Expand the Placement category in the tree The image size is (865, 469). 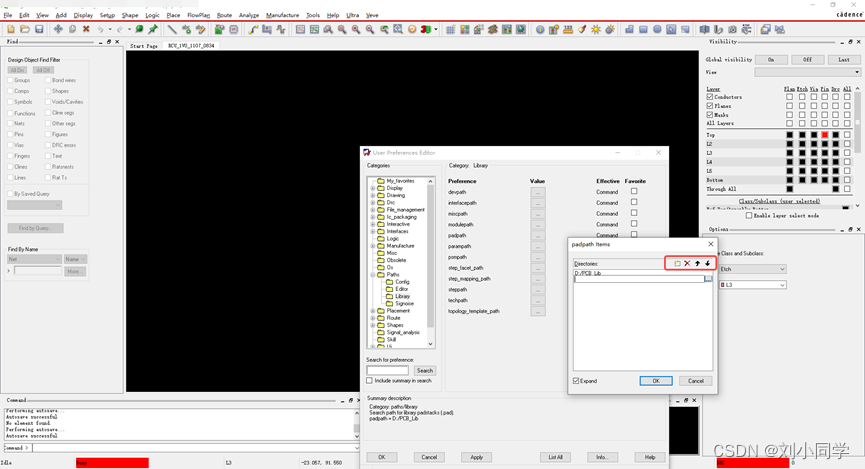(373, 311)
